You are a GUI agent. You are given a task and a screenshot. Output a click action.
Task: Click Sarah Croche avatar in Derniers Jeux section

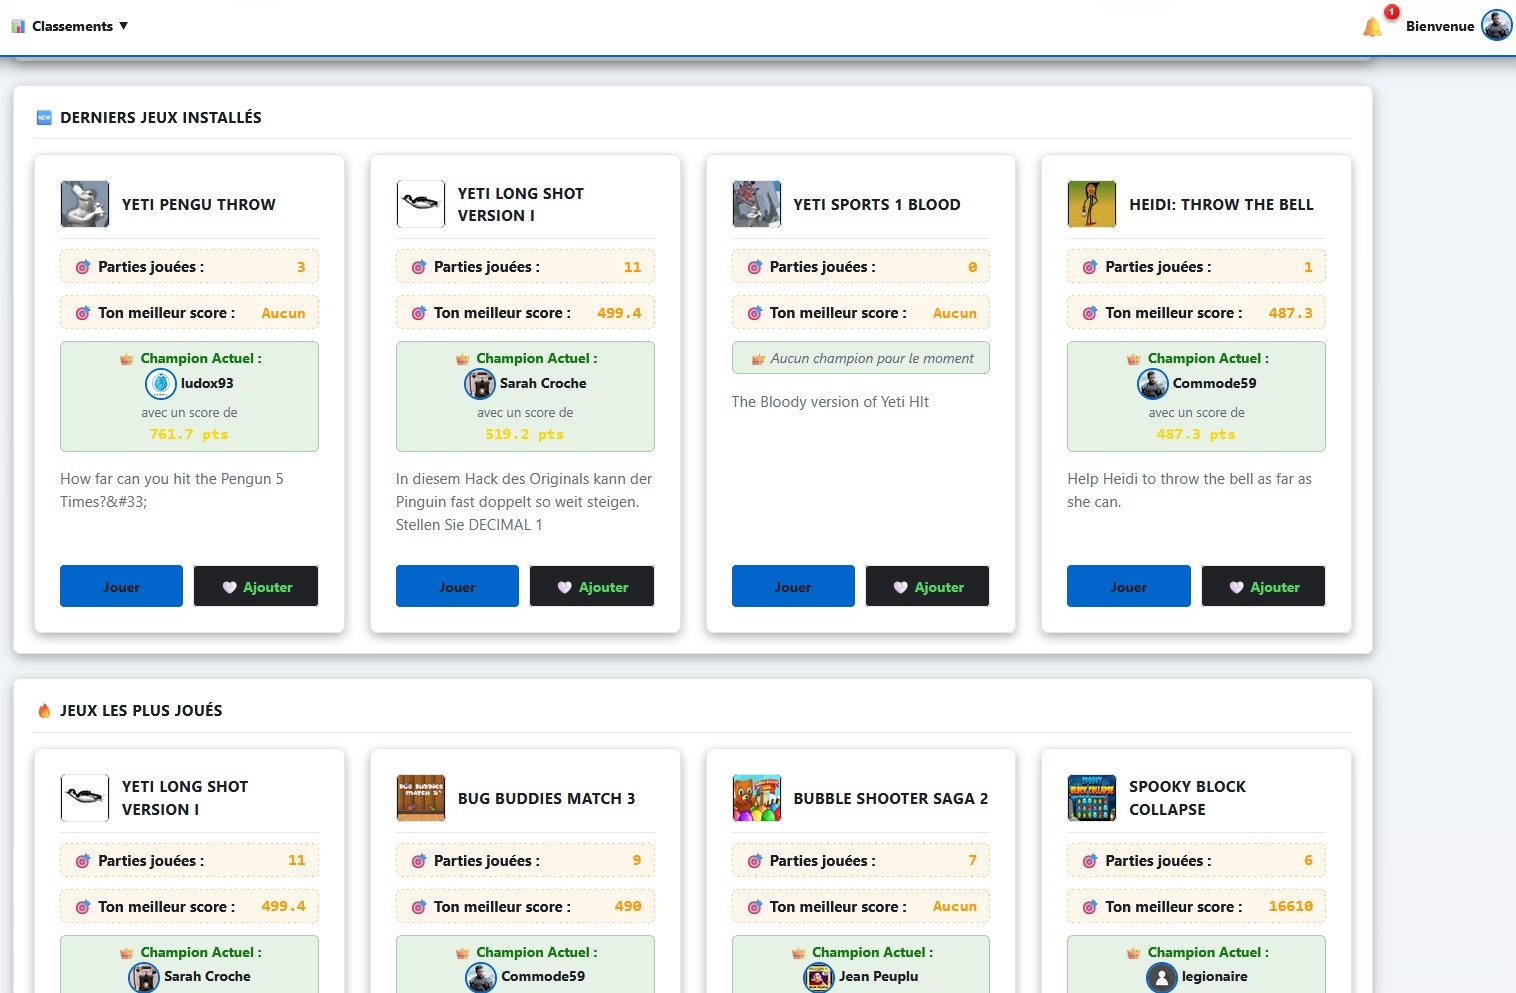coord(480,383)
